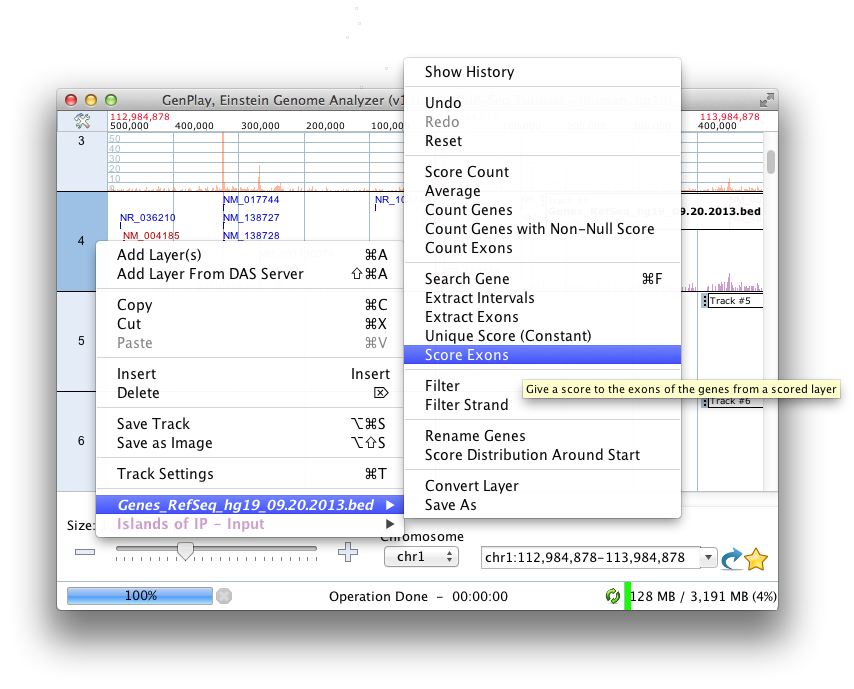Click the bookmark star icon

757,559
